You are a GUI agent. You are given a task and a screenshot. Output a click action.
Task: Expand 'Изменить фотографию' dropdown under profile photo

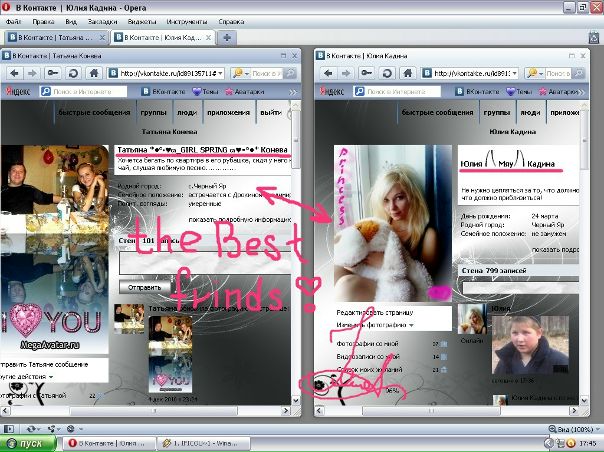tap(375, 325)
